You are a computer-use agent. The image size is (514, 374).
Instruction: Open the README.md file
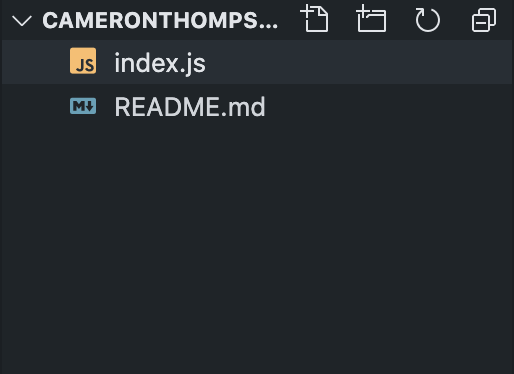(x=190, y=107)
